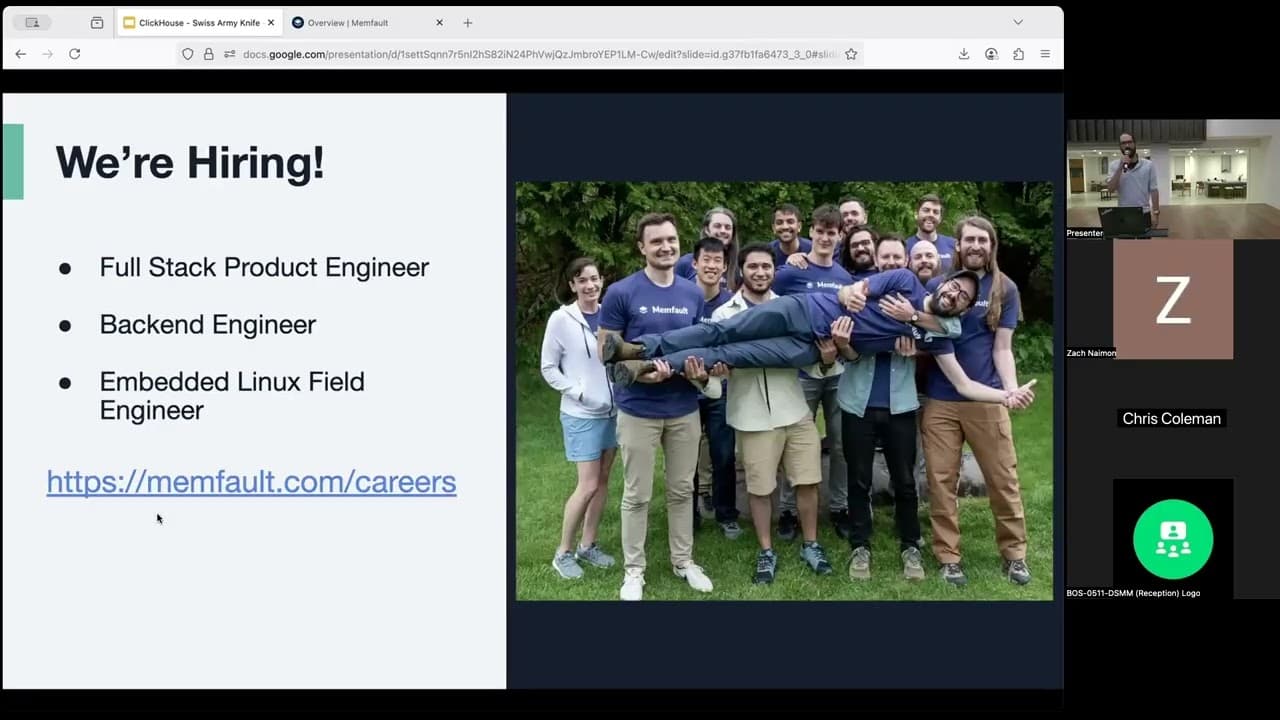Bookmark this page with the star icon
The width and height of the screenshot is (1280, 720).
tap(851, 54)
